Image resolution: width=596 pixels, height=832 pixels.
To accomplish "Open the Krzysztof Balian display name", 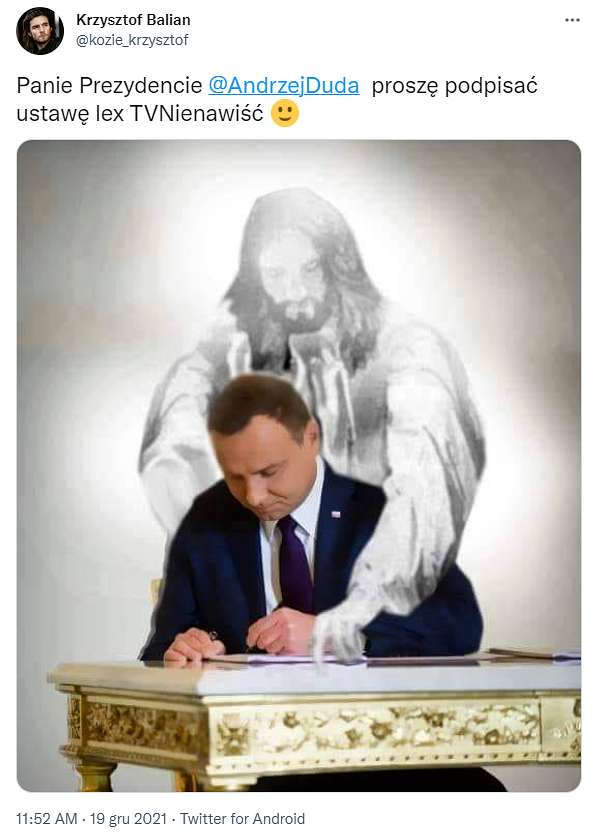I will pos(133,20).
